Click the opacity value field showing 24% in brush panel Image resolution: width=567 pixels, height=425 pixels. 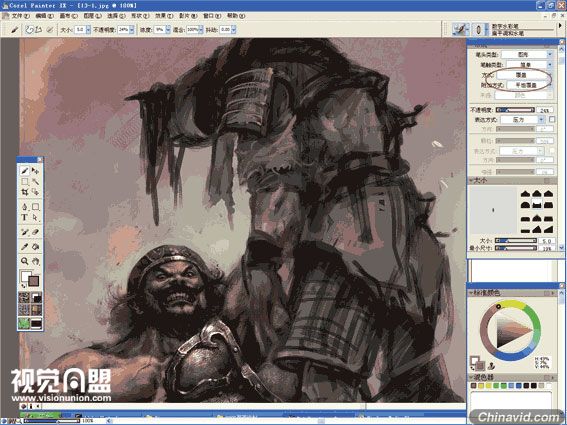click(545, 110)
